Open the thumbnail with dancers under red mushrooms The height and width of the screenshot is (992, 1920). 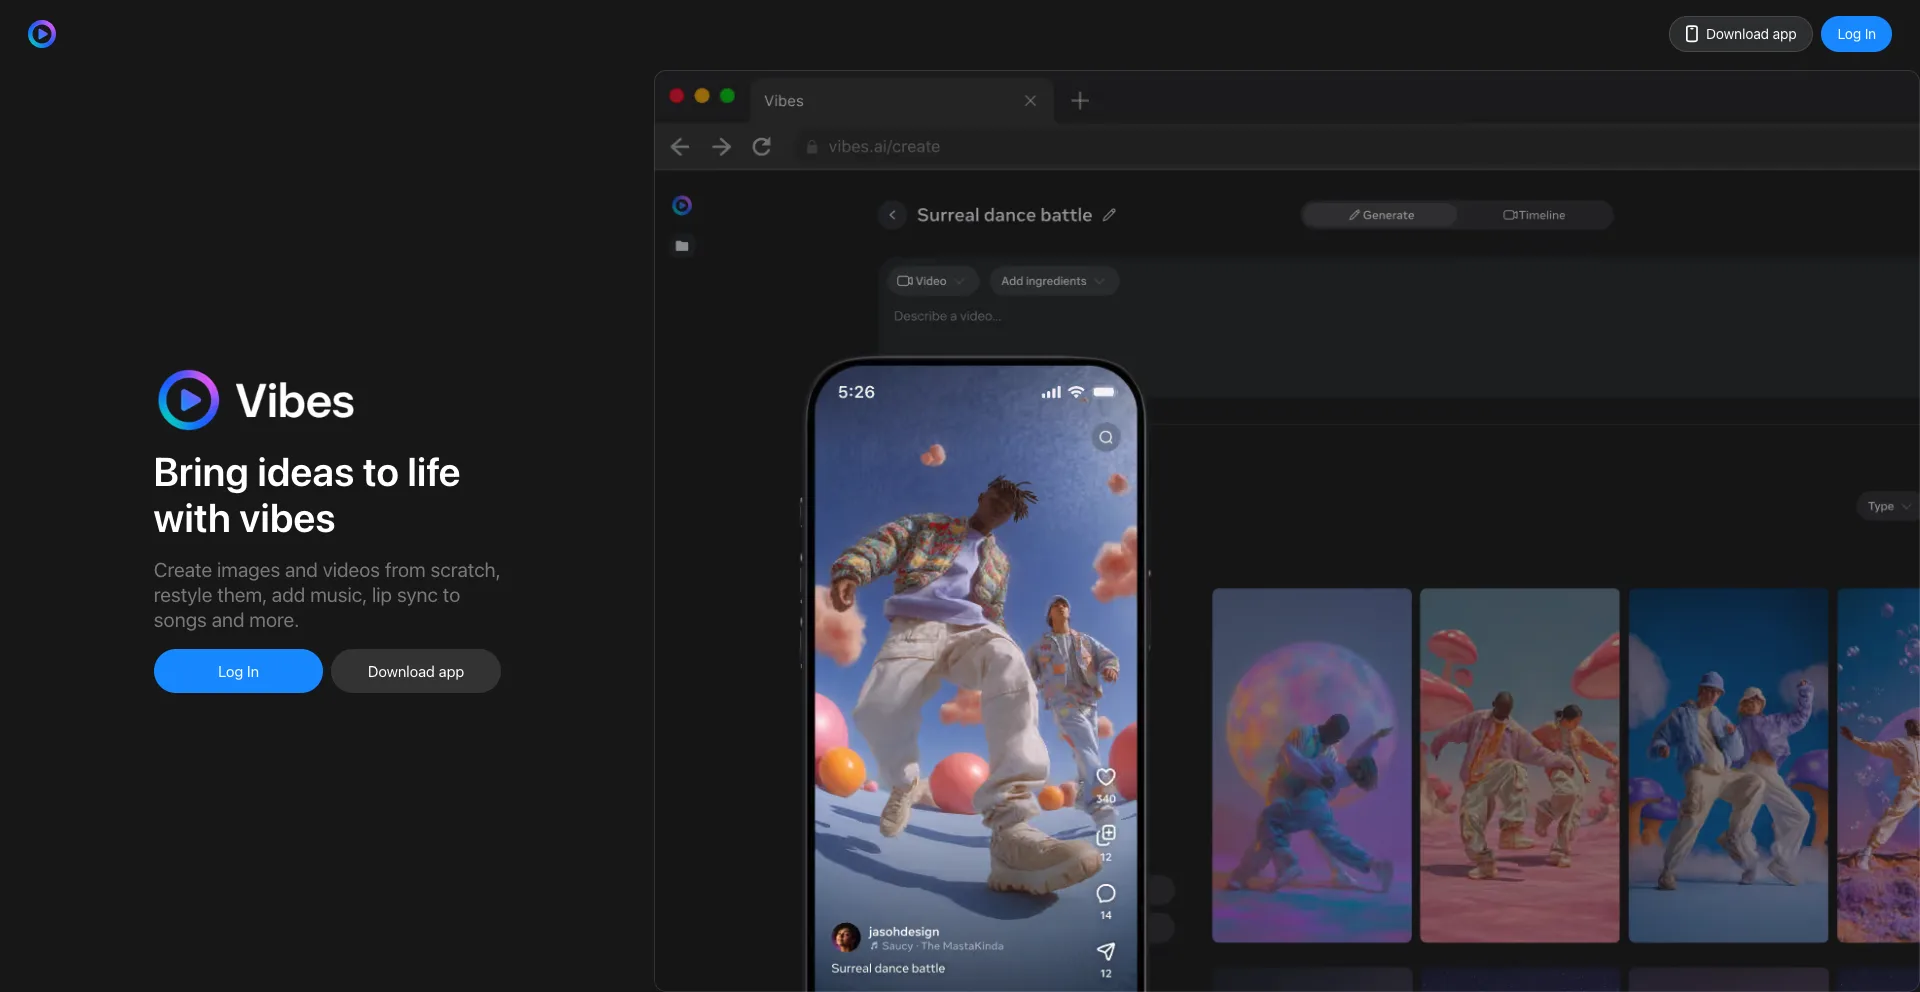coord(1520,765)
